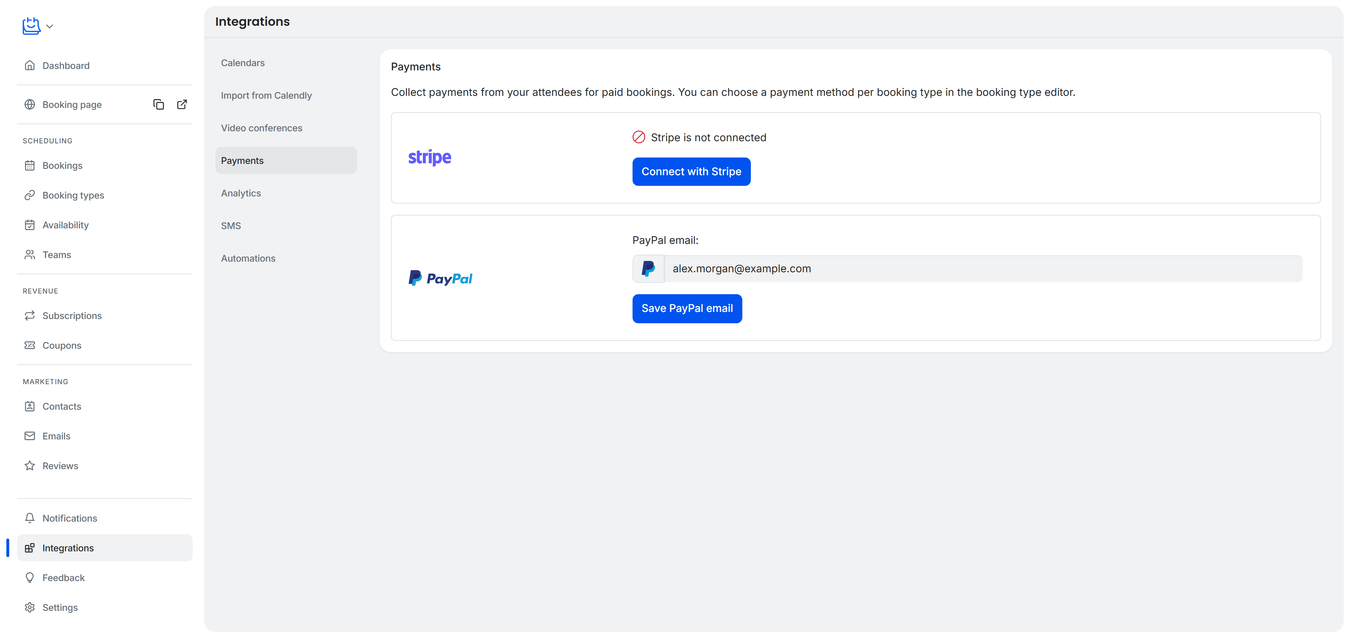Click the Stripe logo
1360x638 pixels.
point(430,158)
